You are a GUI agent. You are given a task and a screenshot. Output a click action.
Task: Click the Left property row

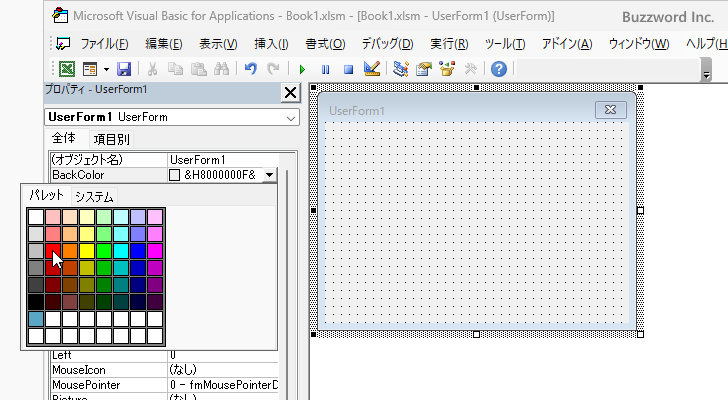tap(164, 355)
